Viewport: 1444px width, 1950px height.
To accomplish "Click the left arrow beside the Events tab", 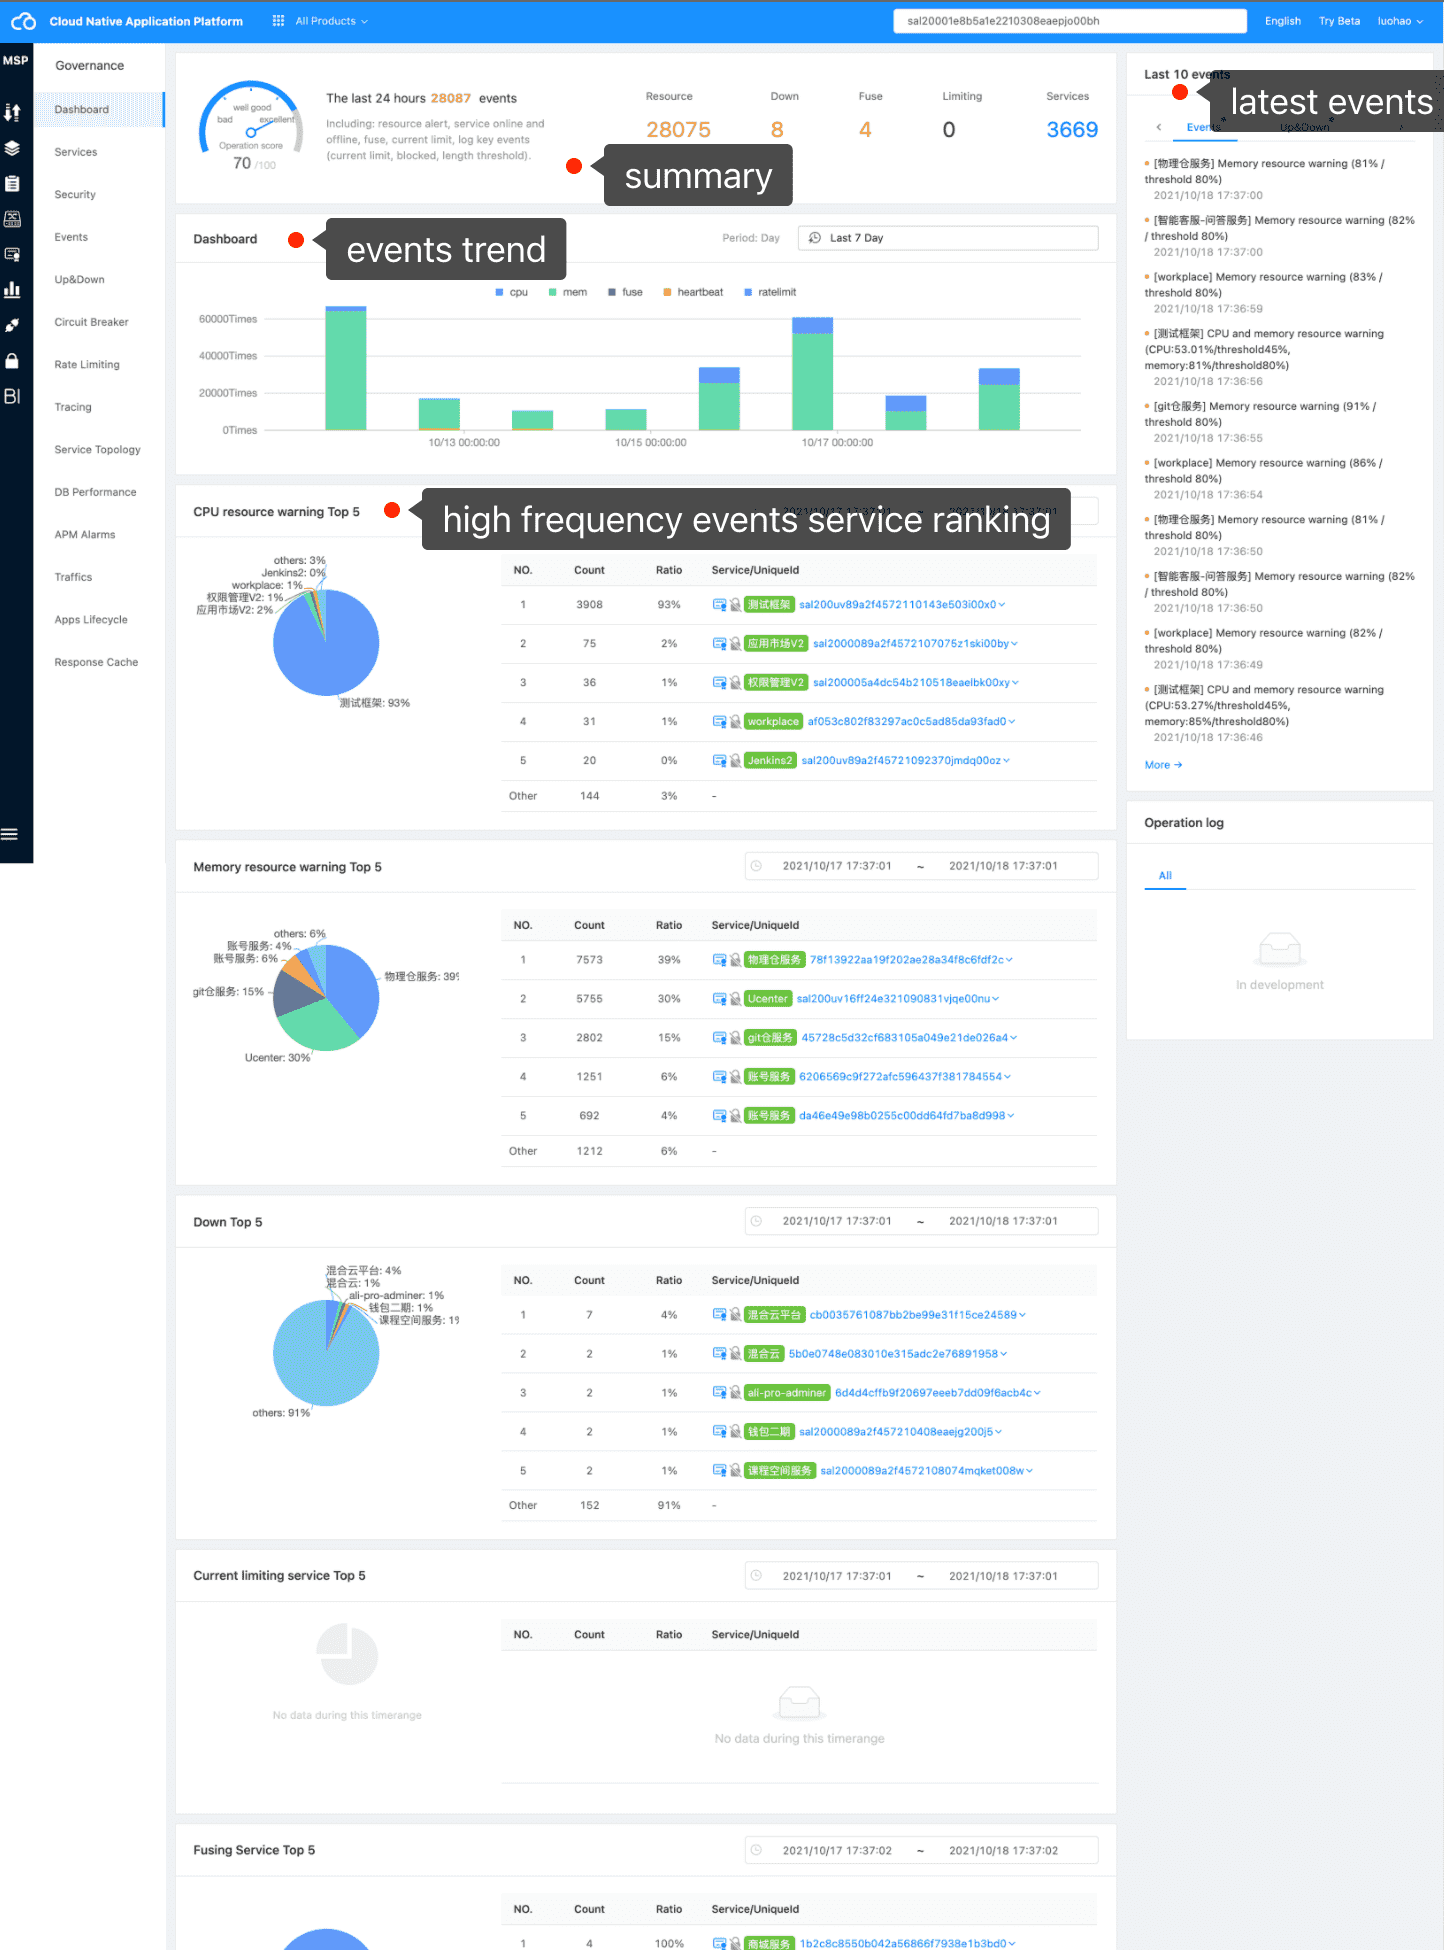I will pyautogui.click(x=1159, y=127).
